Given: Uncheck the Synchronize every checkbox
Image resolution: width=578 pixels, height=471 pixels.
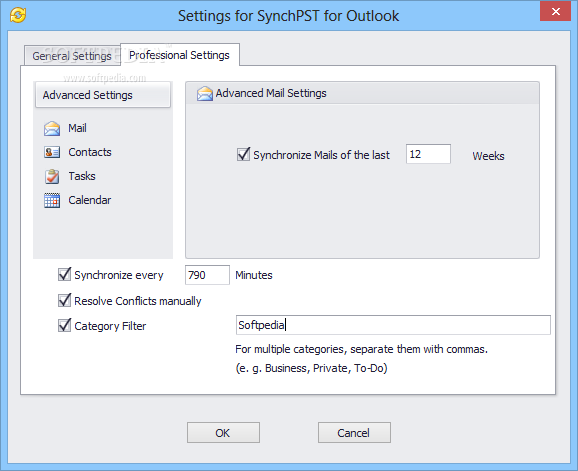Looking at the screenshot, I should 65,274.
